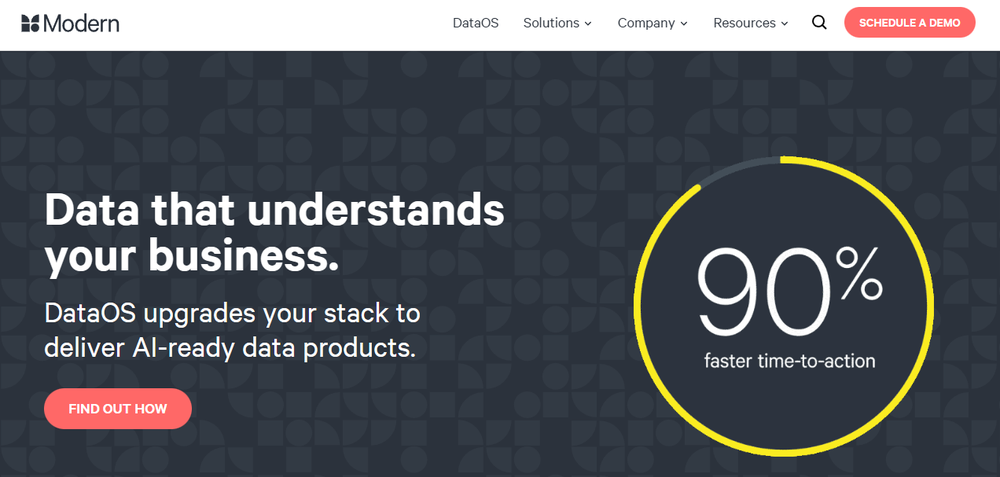Viewport: 1000px width, 477px height.
Task: Expand the chevron next to Company
Action: point(684,24)
